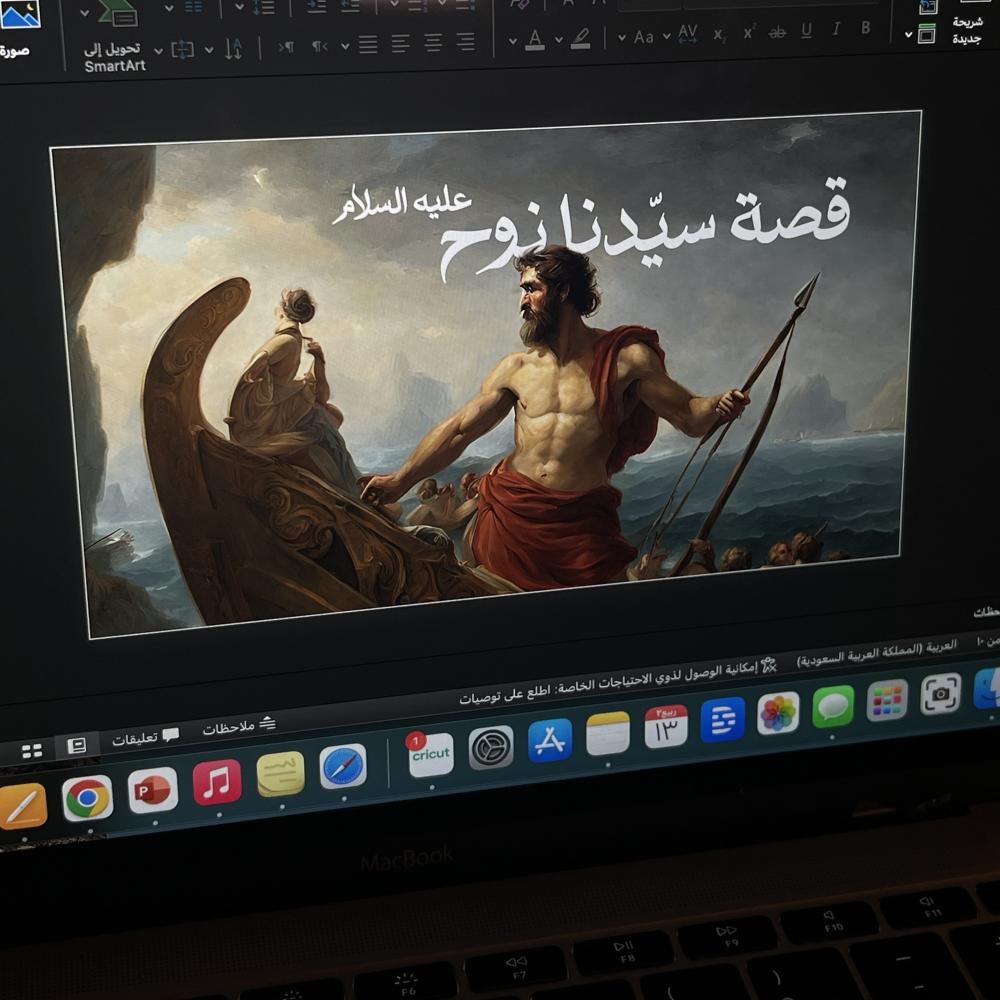
Task: Click the change case Aa button
Action: tap(643, 37)
